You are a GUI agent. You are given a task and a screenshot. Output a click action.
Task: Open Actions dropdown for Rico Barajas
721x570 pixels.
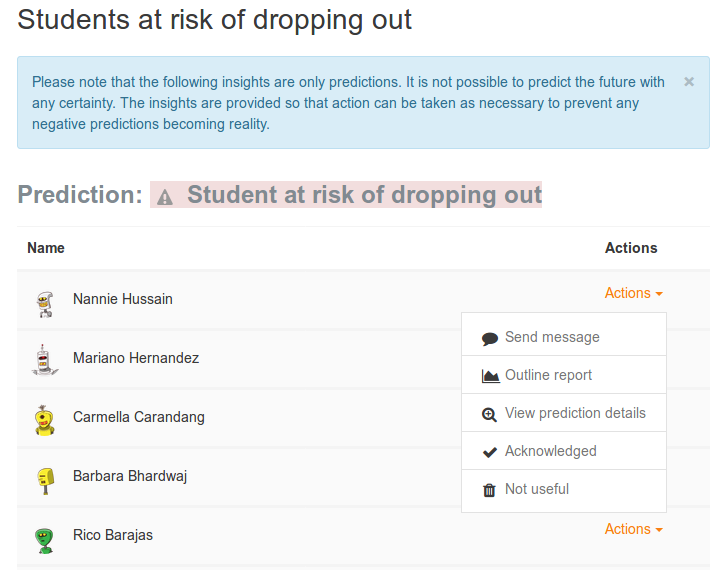coord(633,529)
